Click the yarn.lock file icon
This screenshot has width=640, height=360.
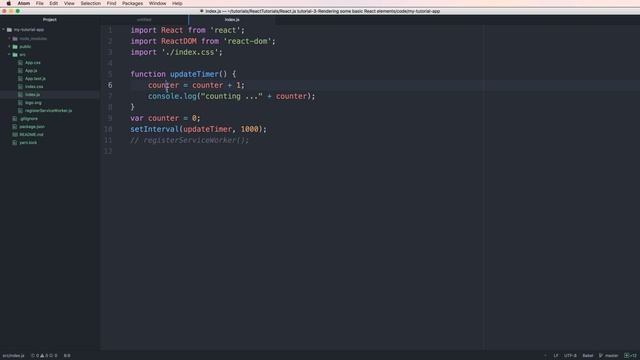(15, 142)
